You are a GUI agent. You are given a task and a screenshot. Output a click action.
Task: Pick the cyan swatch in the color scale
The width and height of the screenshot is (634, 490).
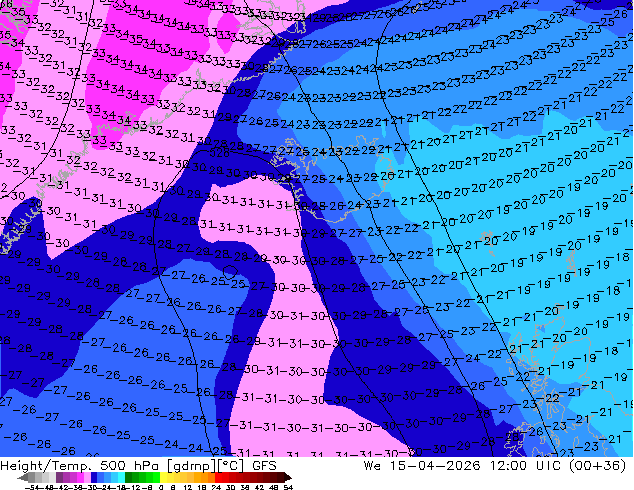[121, 477]
